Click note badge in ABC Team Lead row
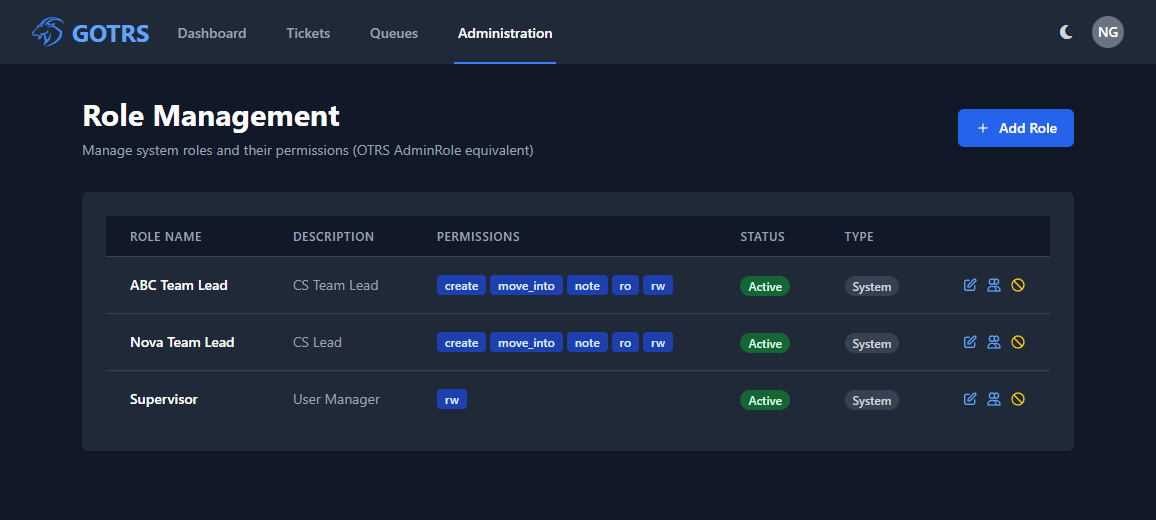 click(588, 285)
